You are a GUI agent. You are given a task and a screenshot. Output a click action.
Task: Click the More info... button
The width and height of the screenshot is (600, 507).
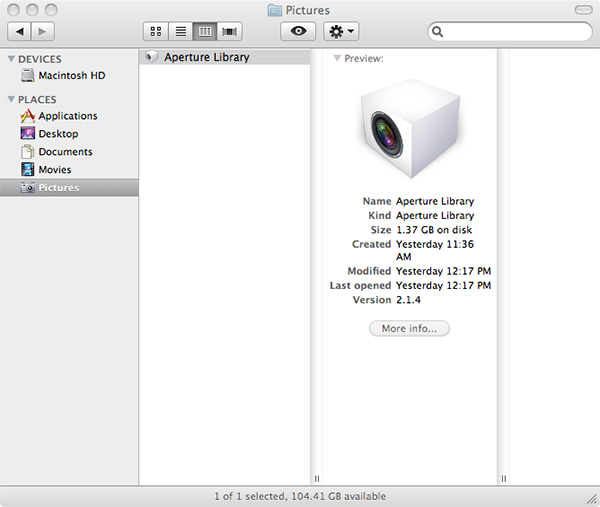point(409,328)
